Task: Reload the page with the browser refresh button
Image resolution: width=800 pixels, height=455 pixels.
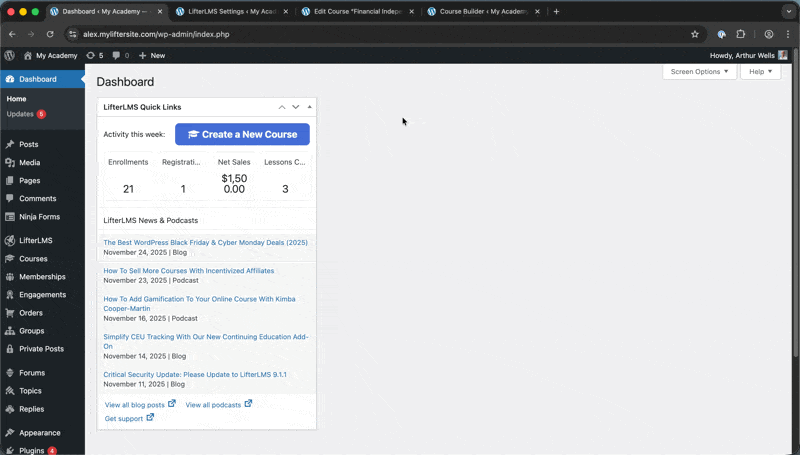Action: pos(50,34)
